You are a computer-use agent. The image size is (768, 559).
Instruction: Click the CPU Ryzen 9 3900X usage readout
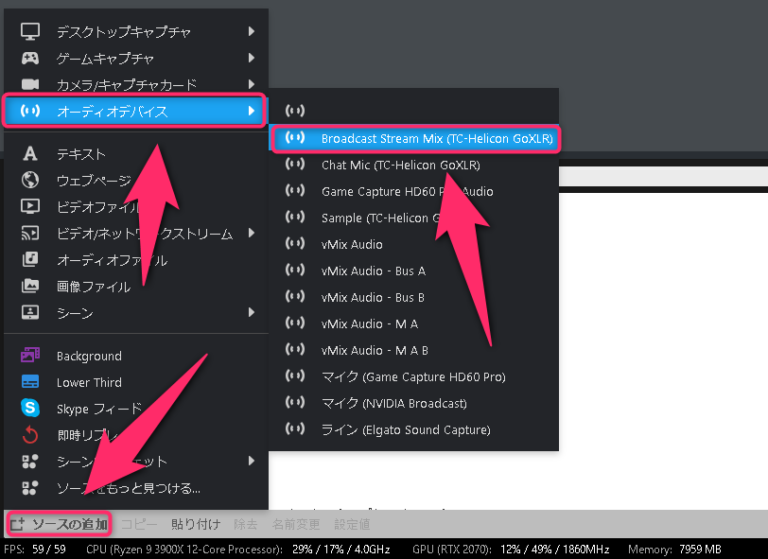tap(238, 549)
